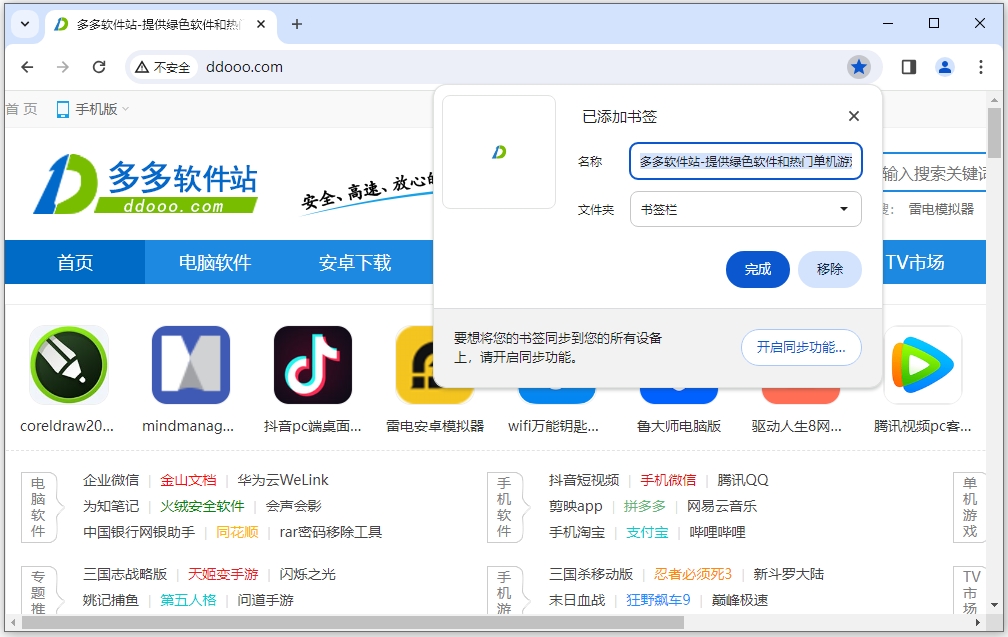Click the 完成 button
Screen dimensions: 1008x637
click(758, 269)
